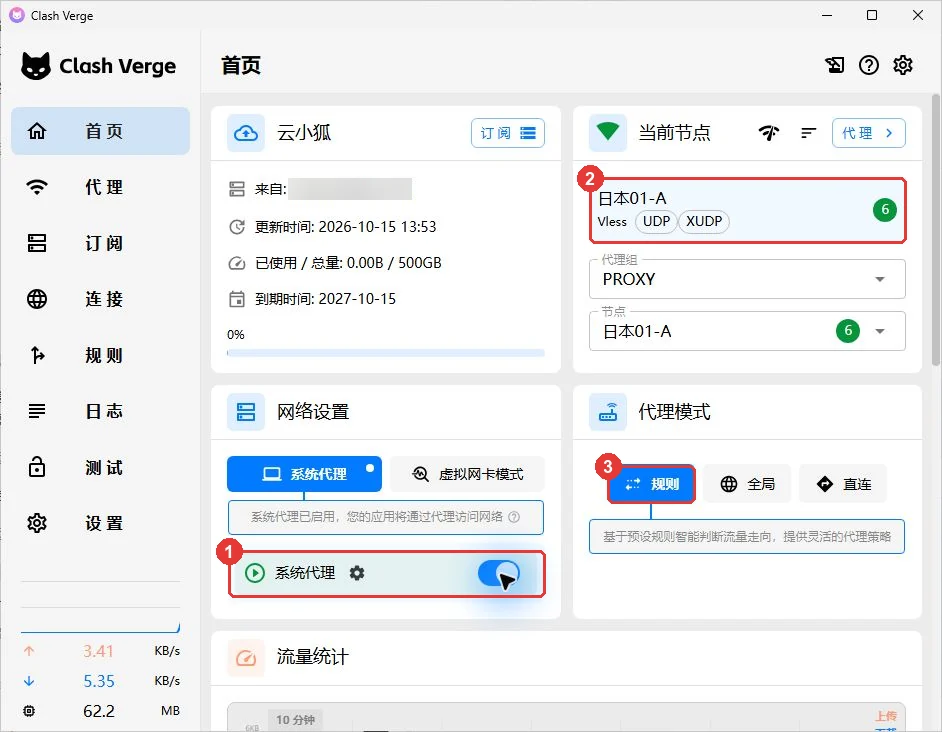Select the 虚拟网卡模式 tab
The image size is (942, 732).
coord(467,474)
